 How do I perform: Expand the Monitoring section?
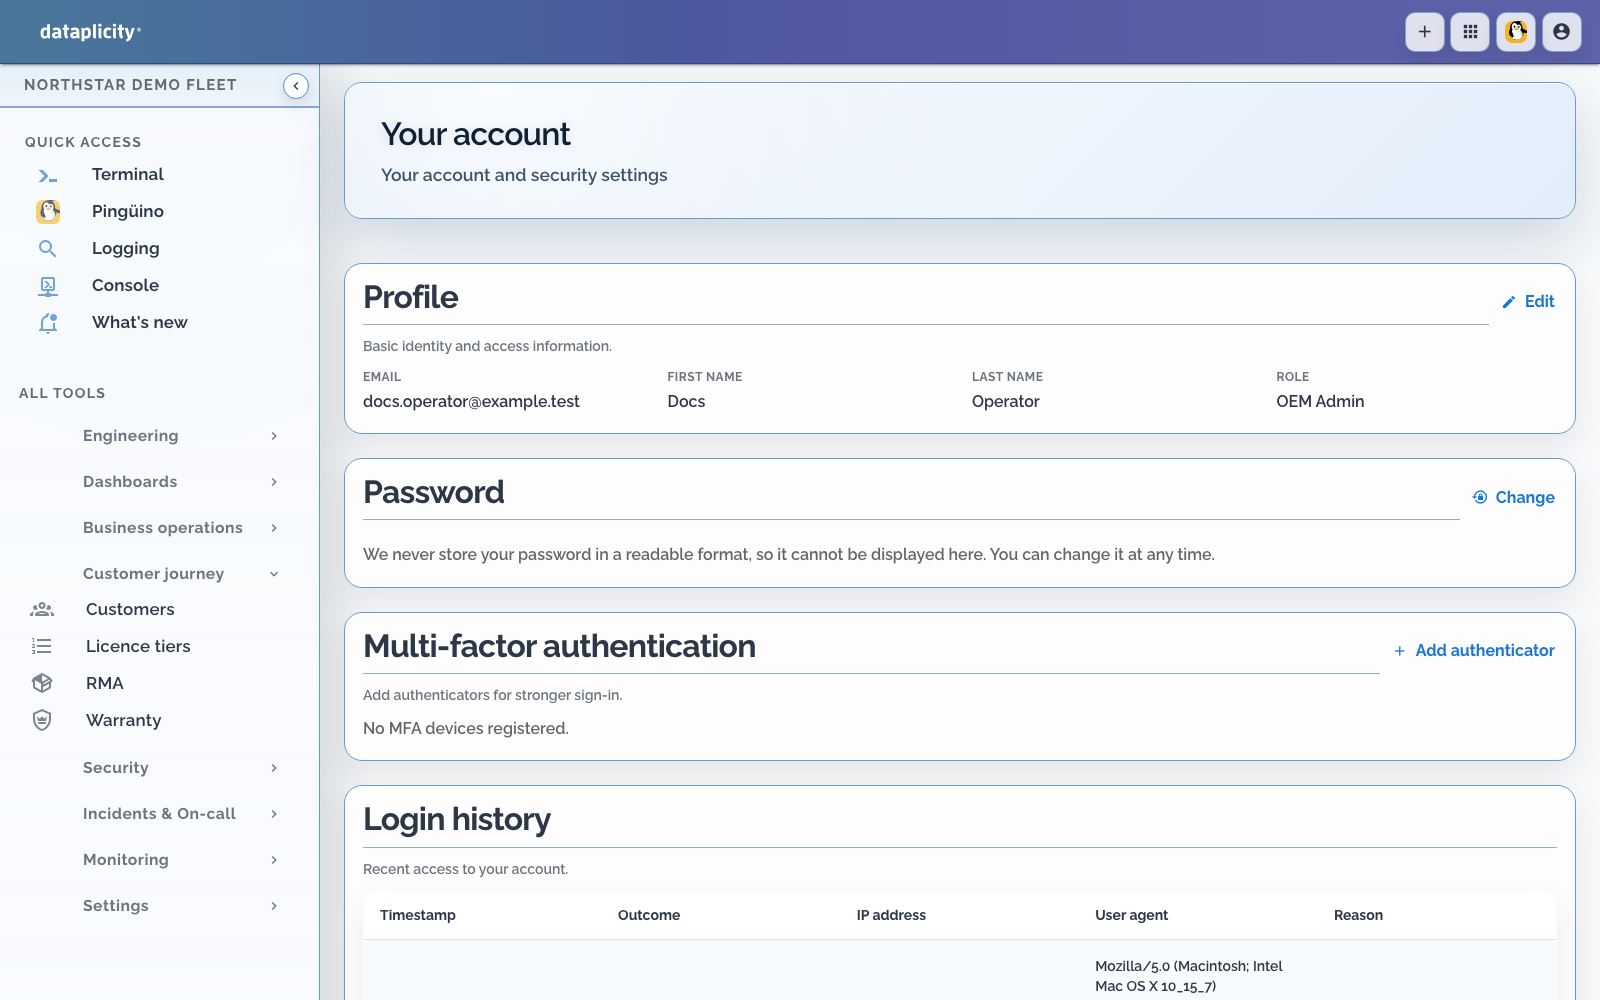pyautogui.click(x=180, y=860)
